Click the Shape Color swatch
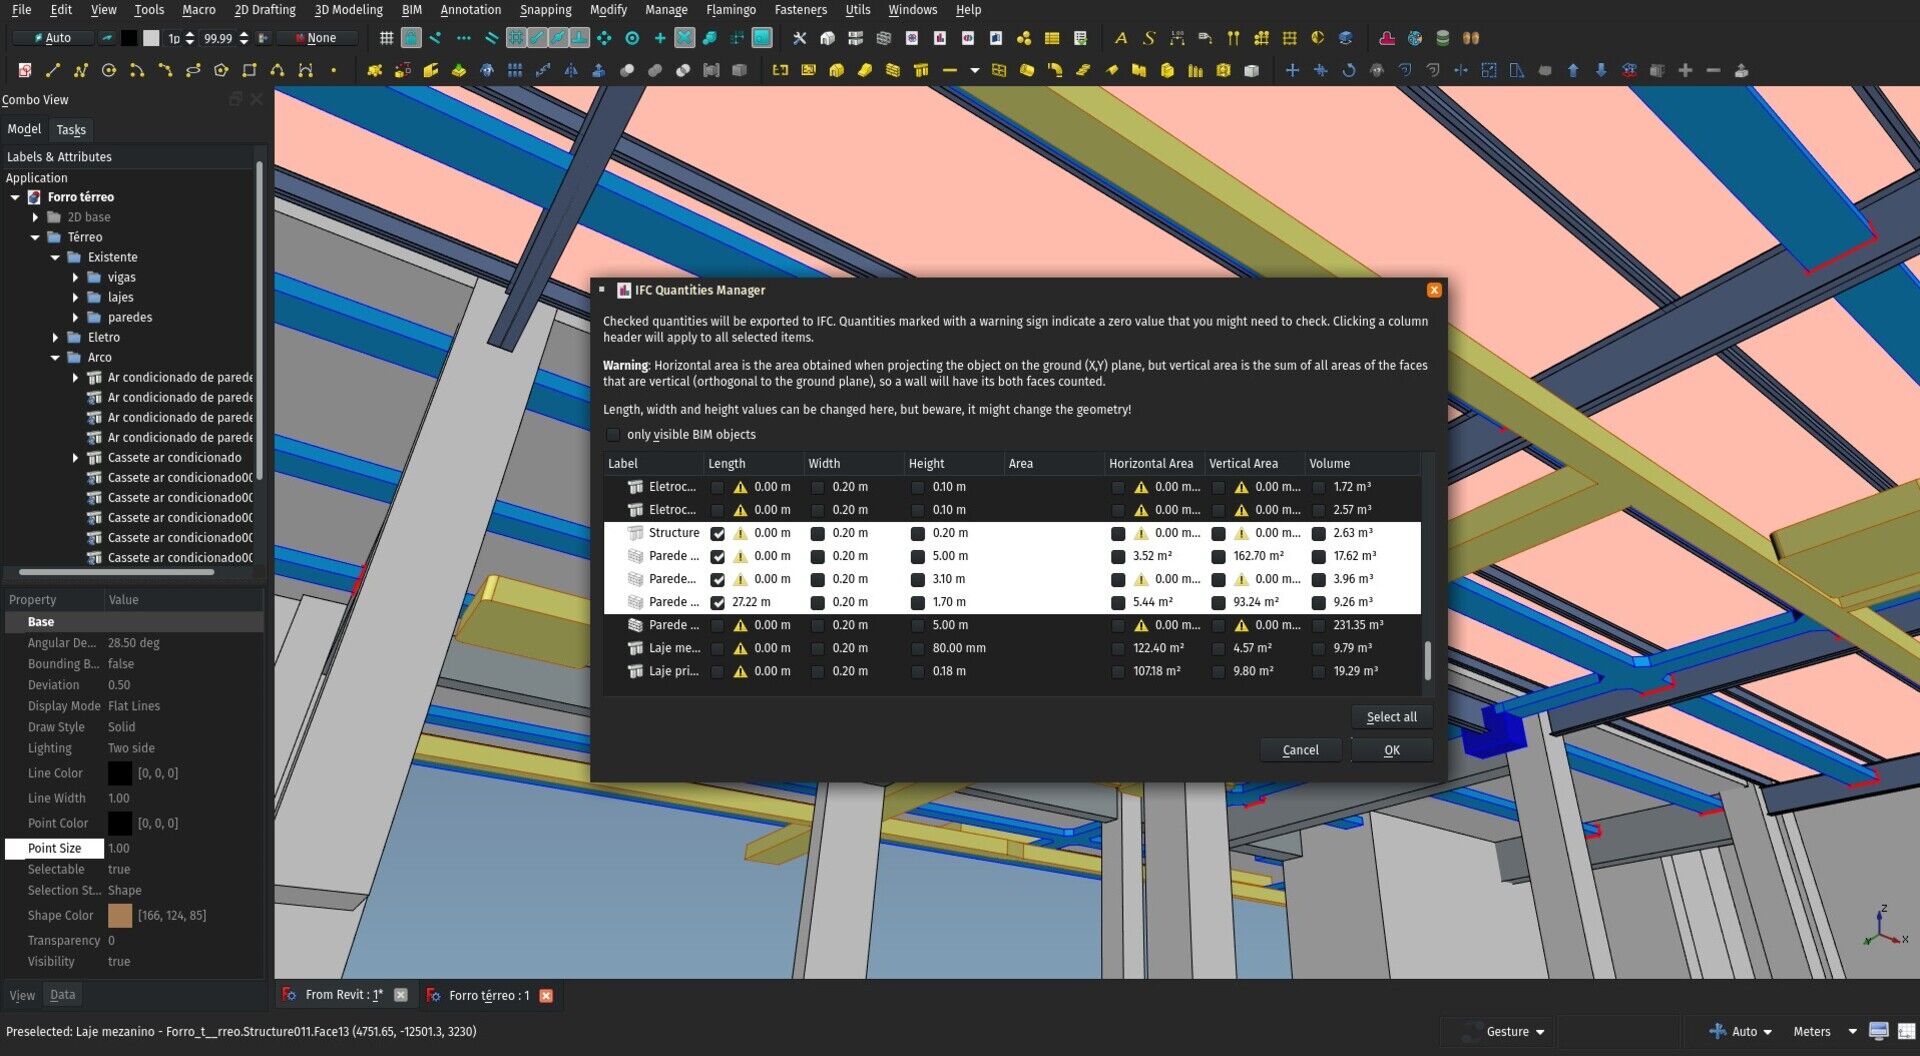1920x1056 pixels. (119, 915)
